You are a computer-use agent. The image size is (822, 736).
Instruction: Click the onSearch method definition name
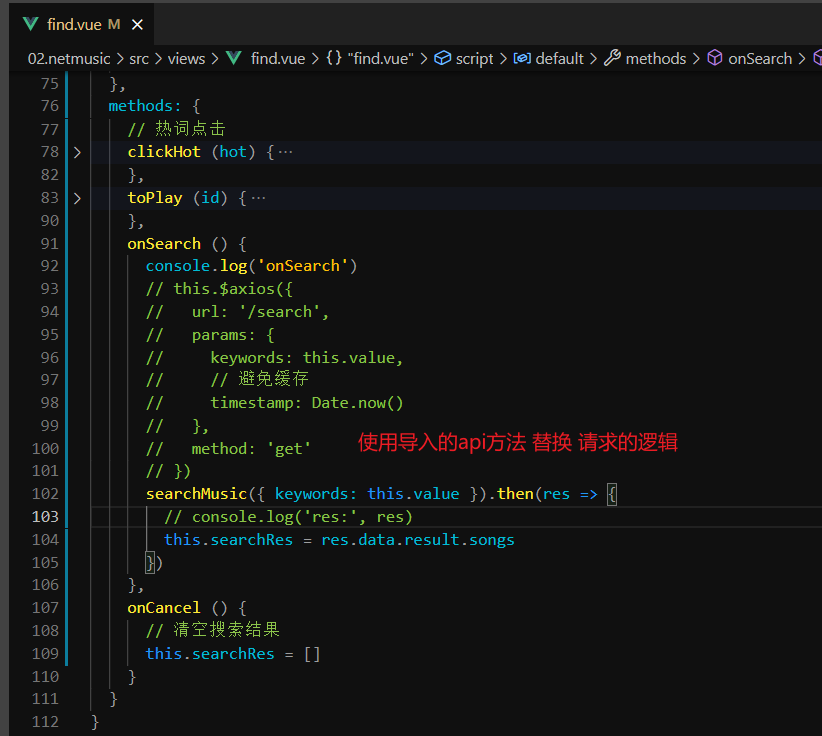pyautogui.click(x=164, y=244)
